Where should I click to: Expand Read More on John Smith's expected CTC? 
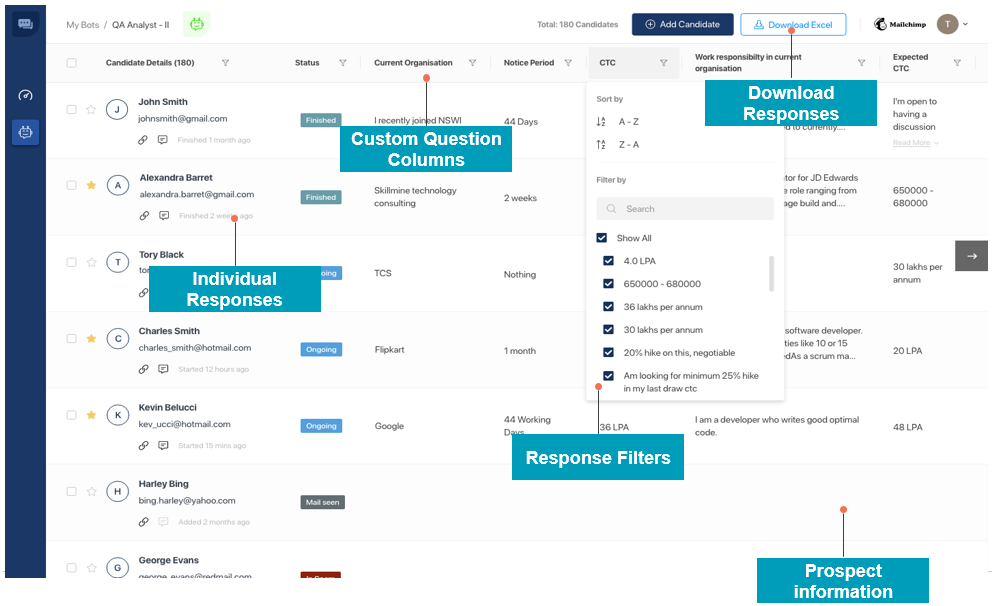click(915, 143)
